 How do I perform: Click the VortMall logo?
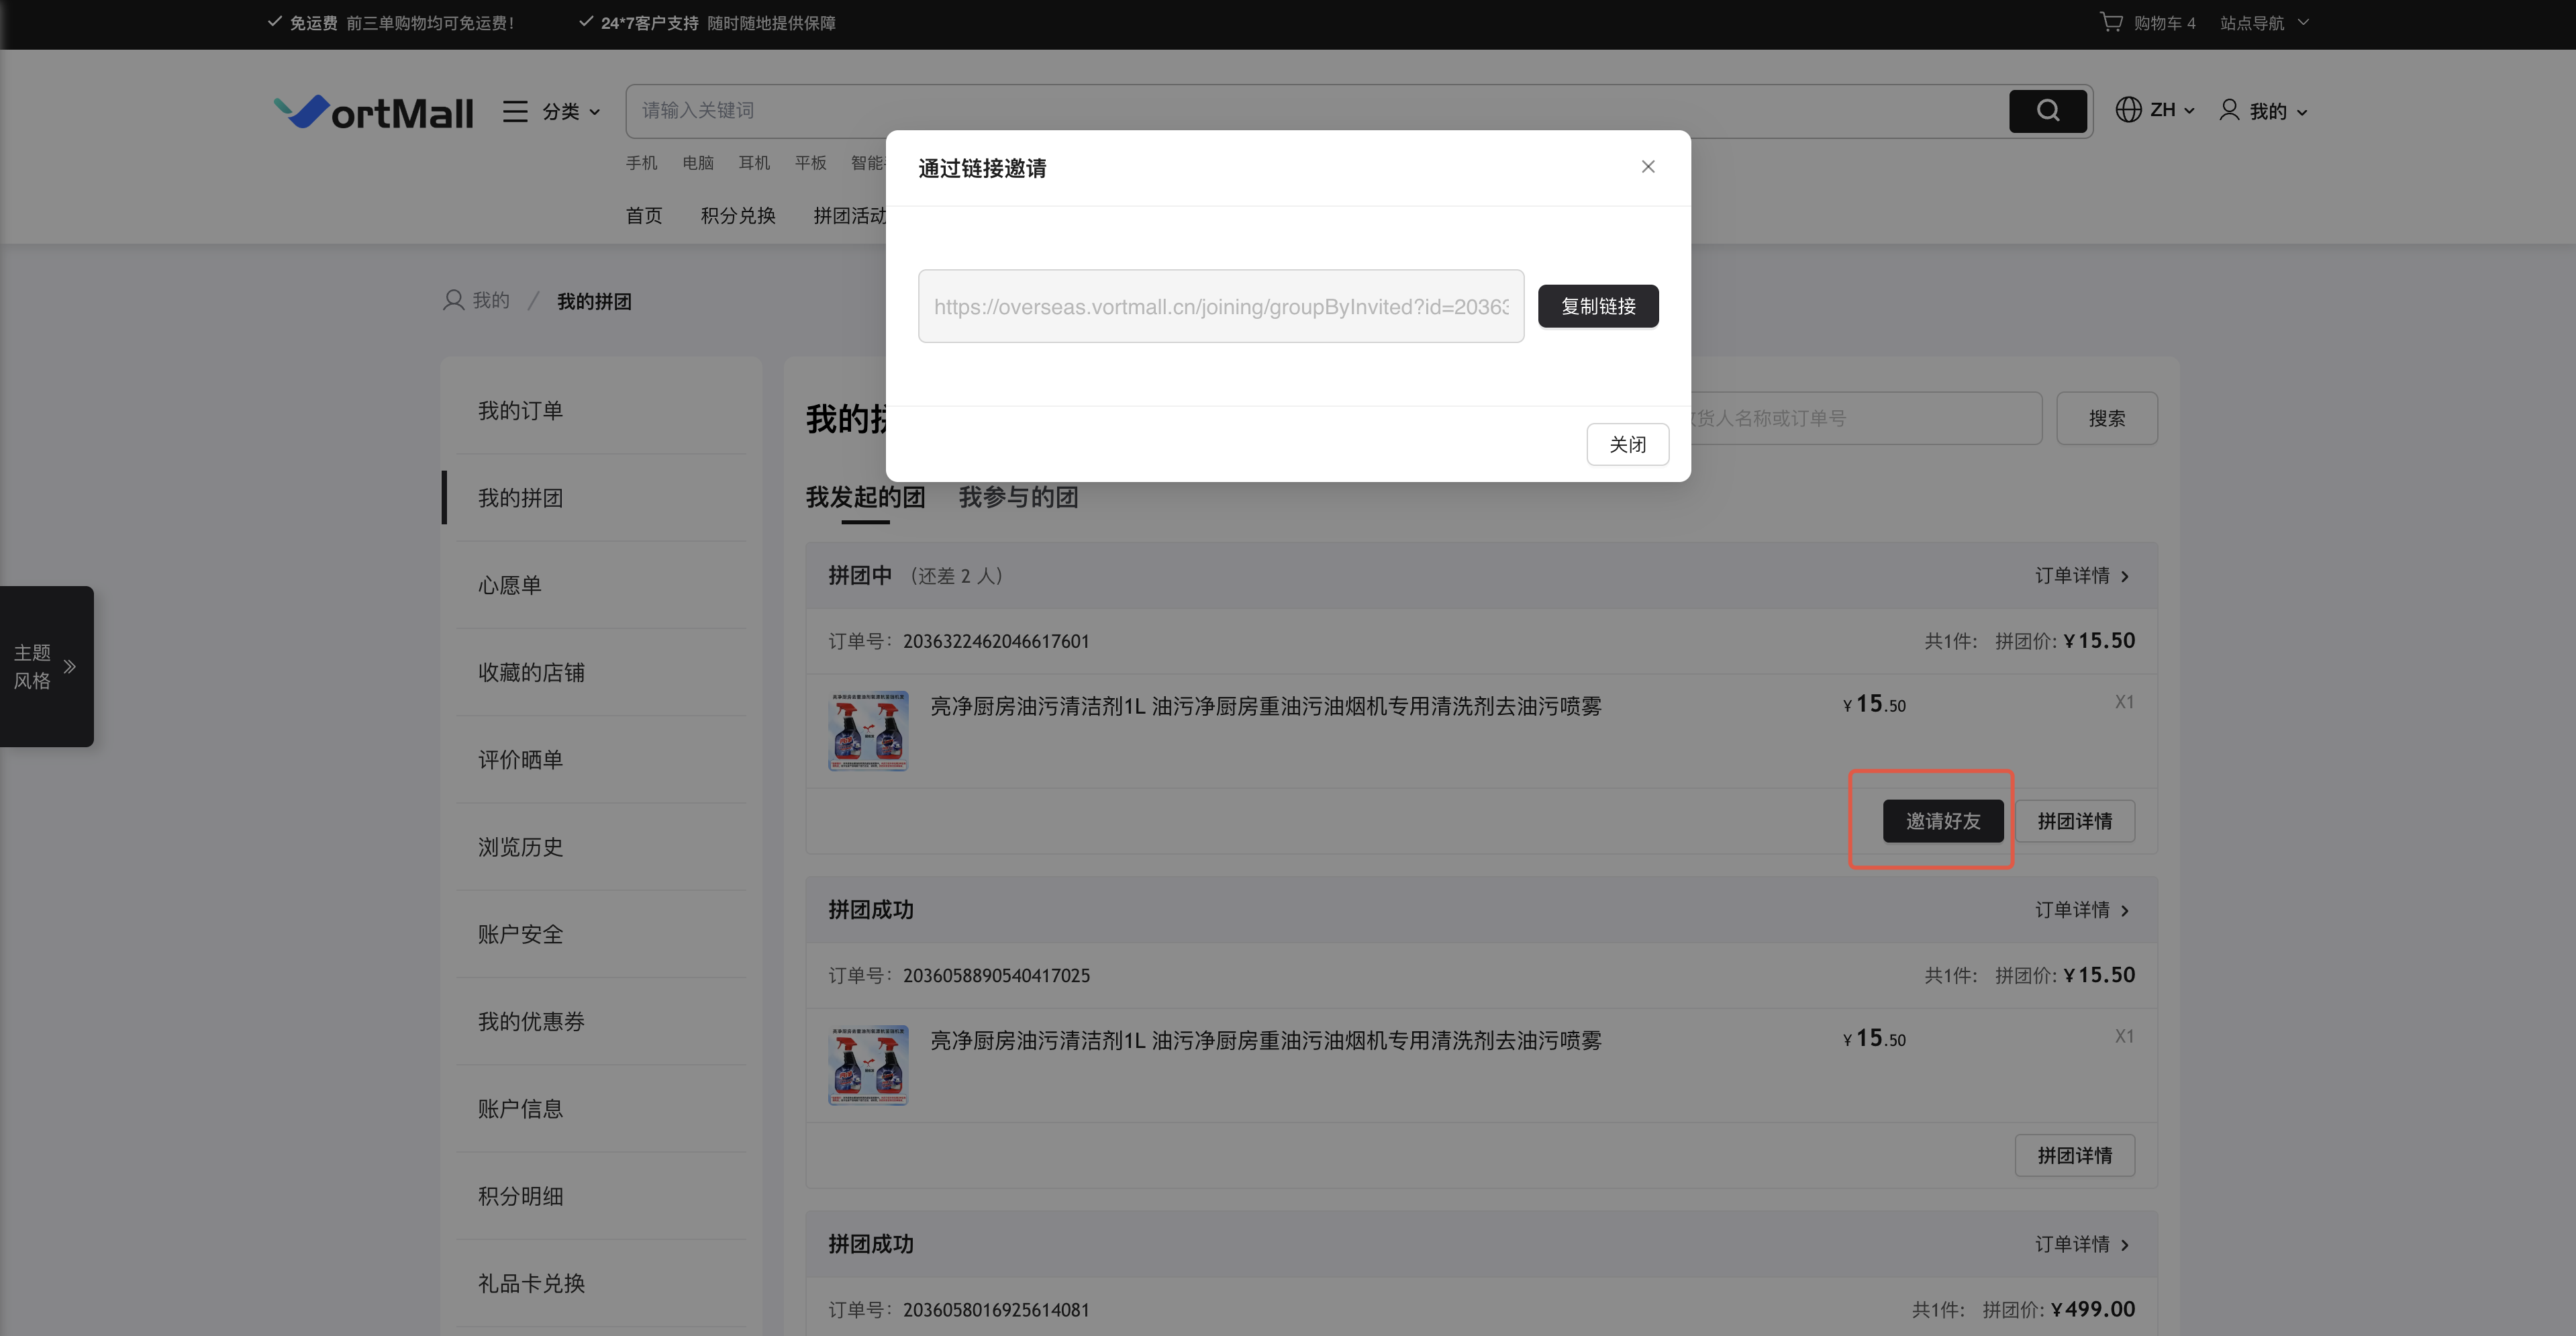[374, 112]
